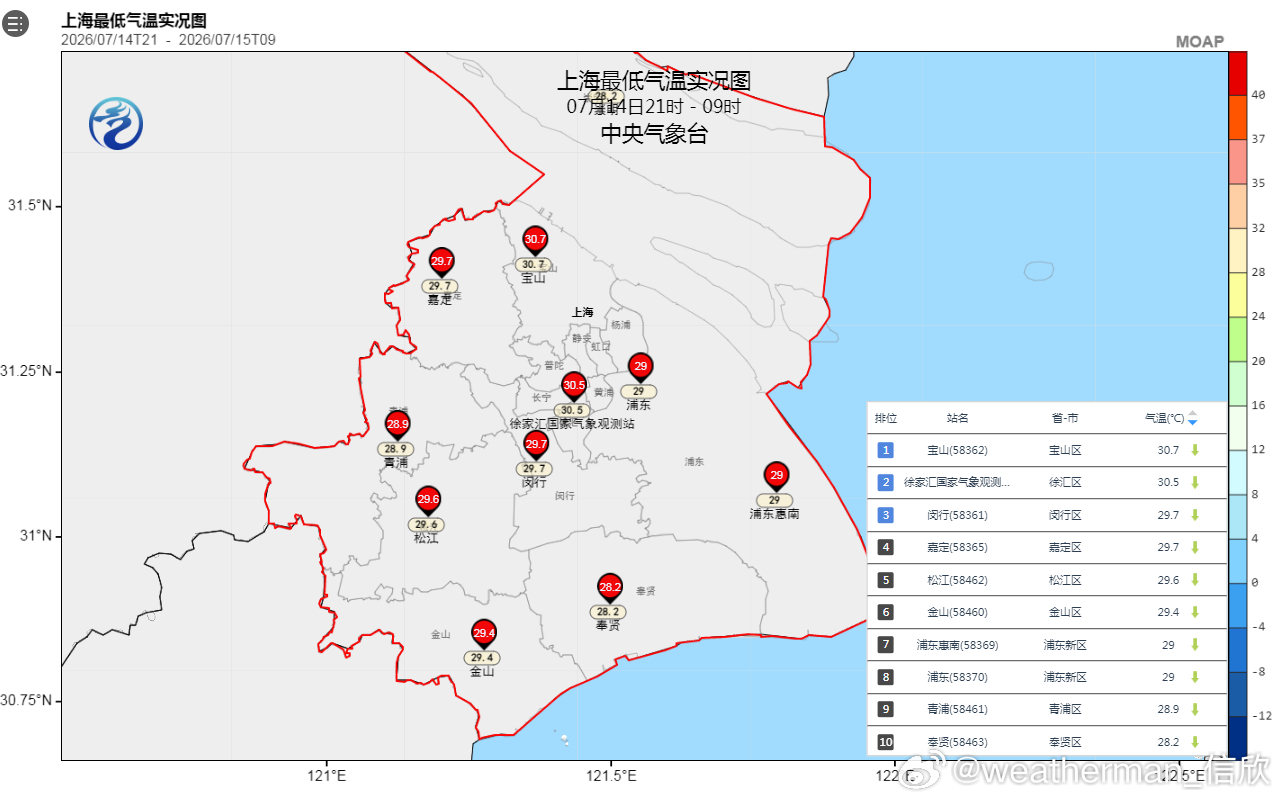Image resolution: width=1282 pixels, height=803 pixels.
Task: Click the 浦东 marker pin showing 29
Action: click(x=640, y=368)
